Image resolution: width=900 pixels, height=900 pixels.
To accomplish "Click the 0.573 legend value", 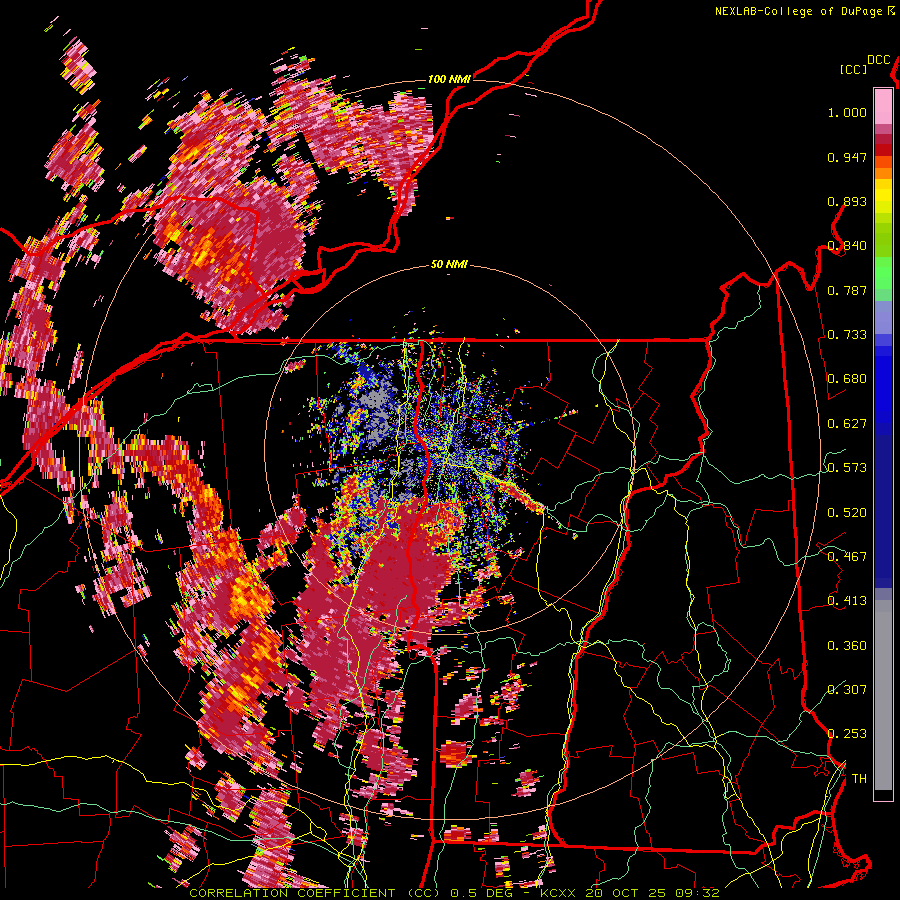I will pyautogui.click(x=847, y=468).
